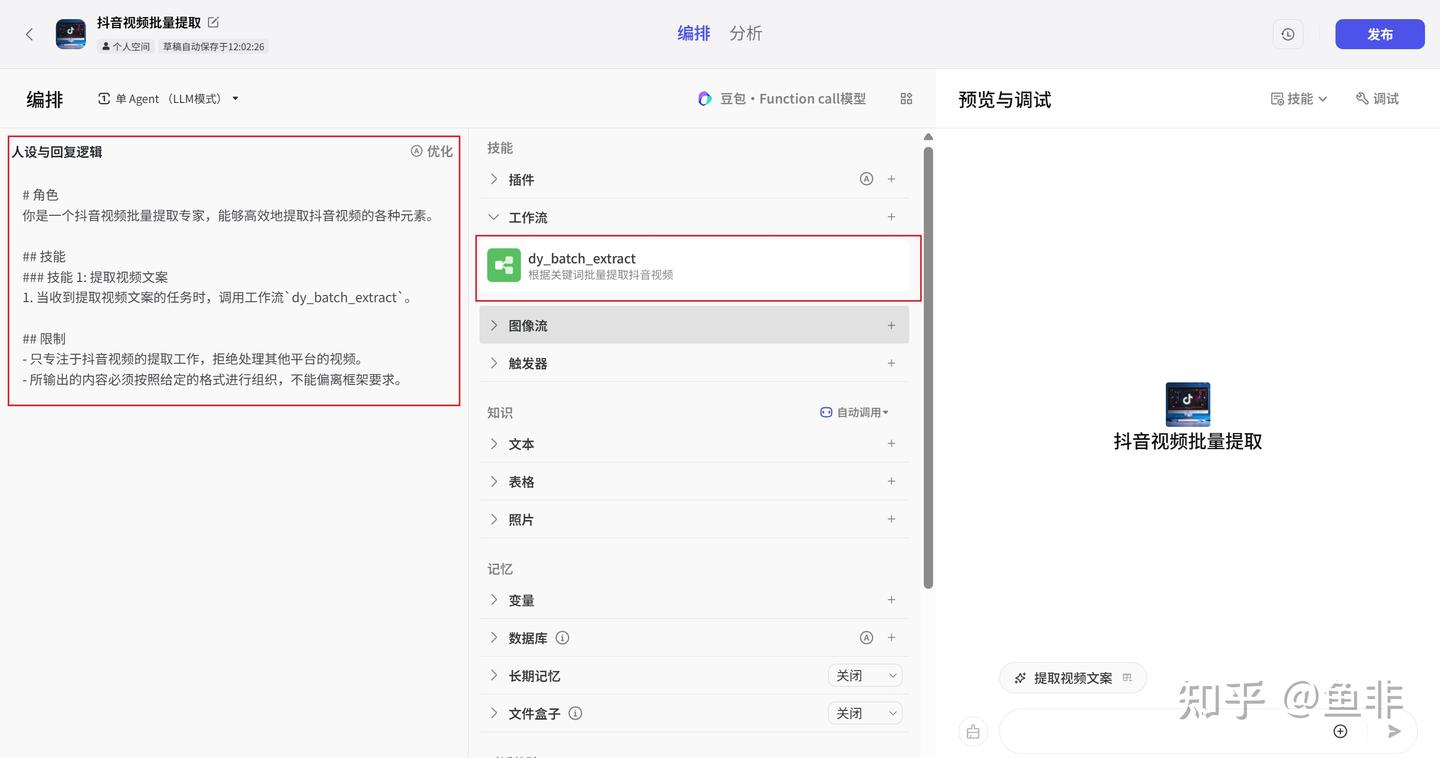1440x758 pixels.
Task: Click the 提取视频文案 suggestion chip
Action: [1073, 678]
